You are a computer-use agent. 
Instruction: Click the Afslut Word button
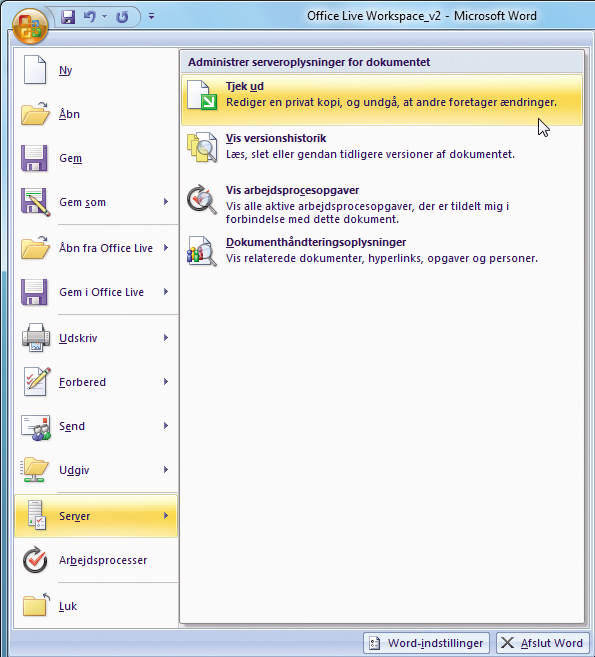(543, 643)
